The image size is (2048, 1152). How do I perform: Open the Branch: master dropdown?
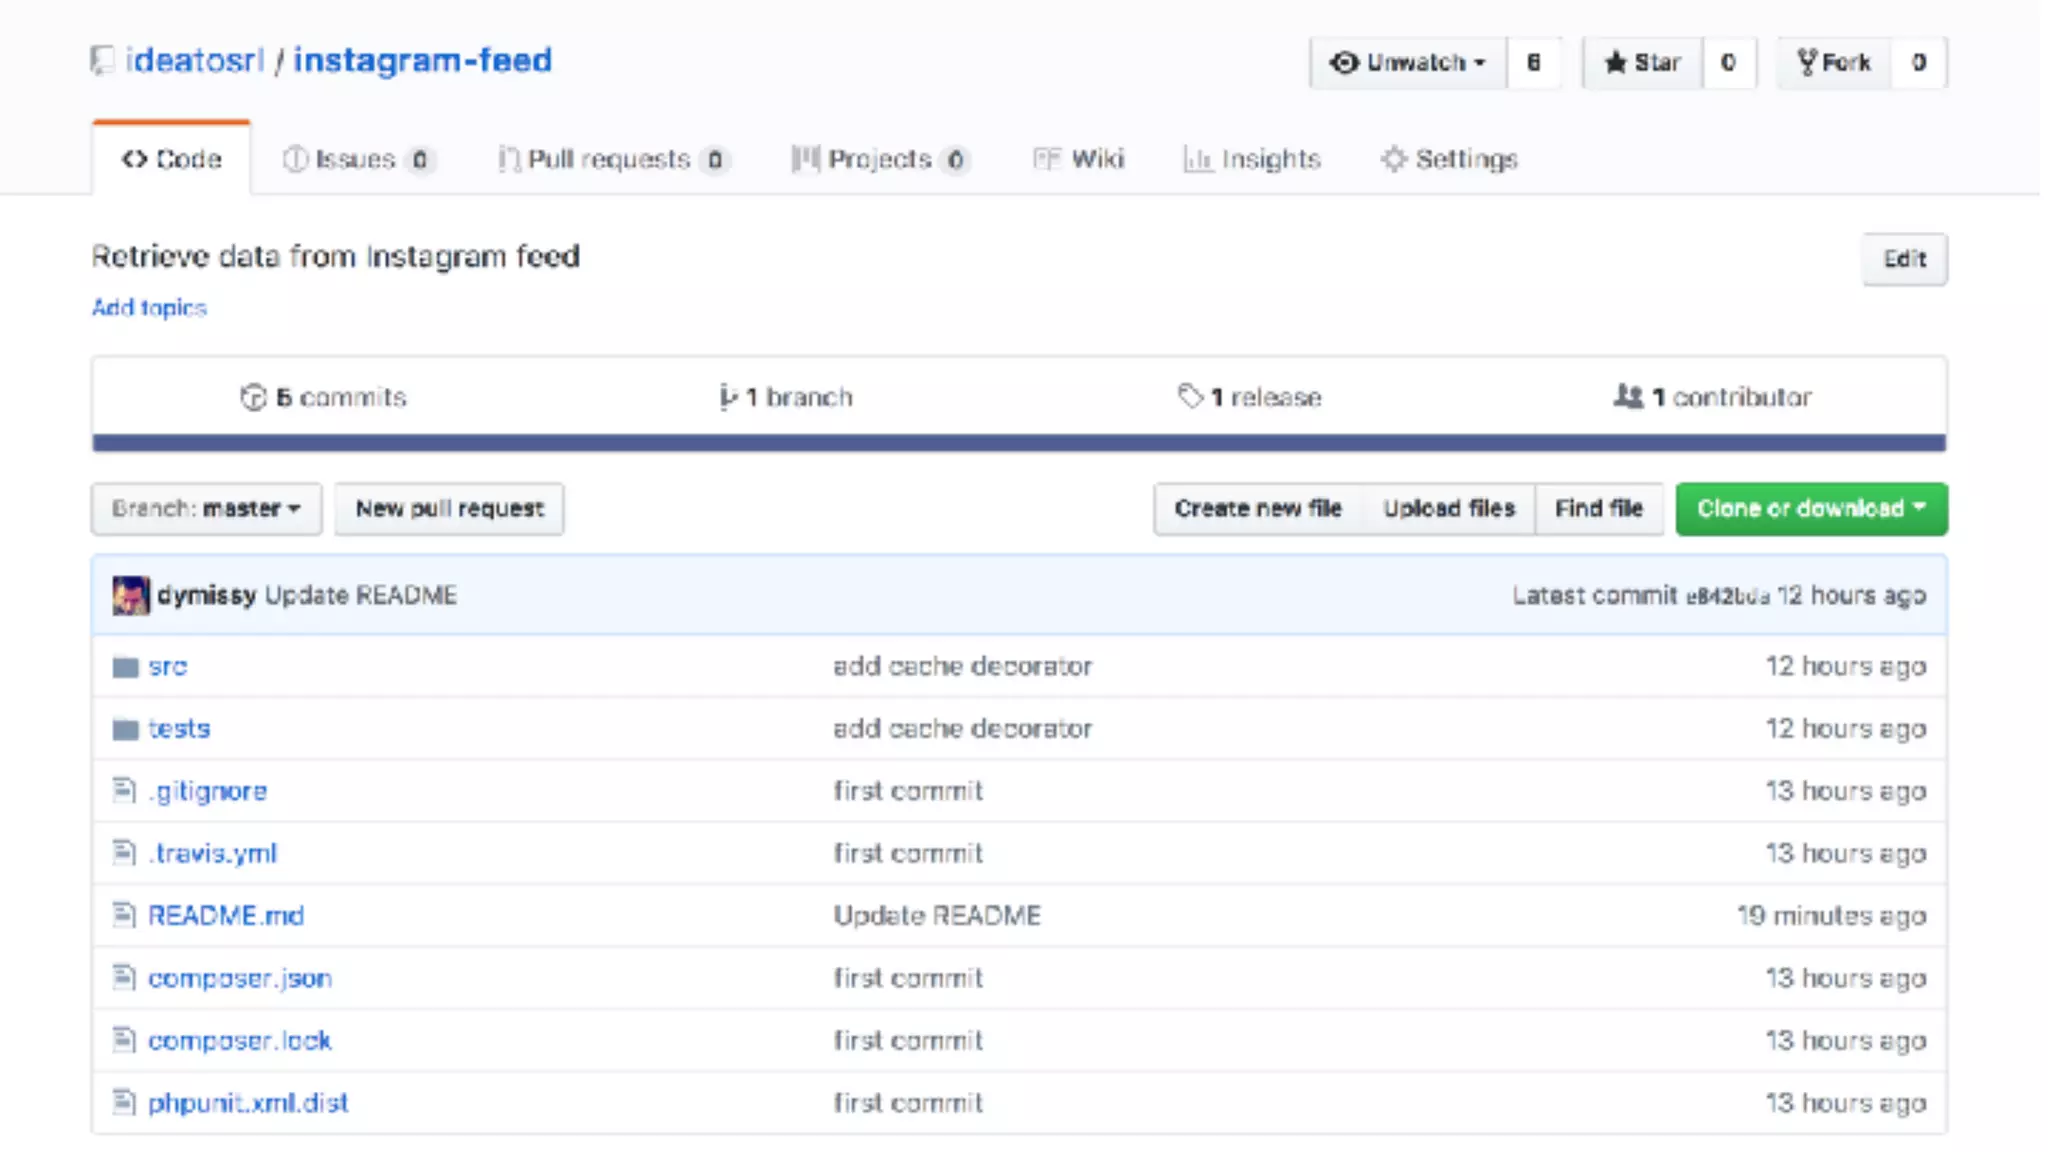(206, 509)
